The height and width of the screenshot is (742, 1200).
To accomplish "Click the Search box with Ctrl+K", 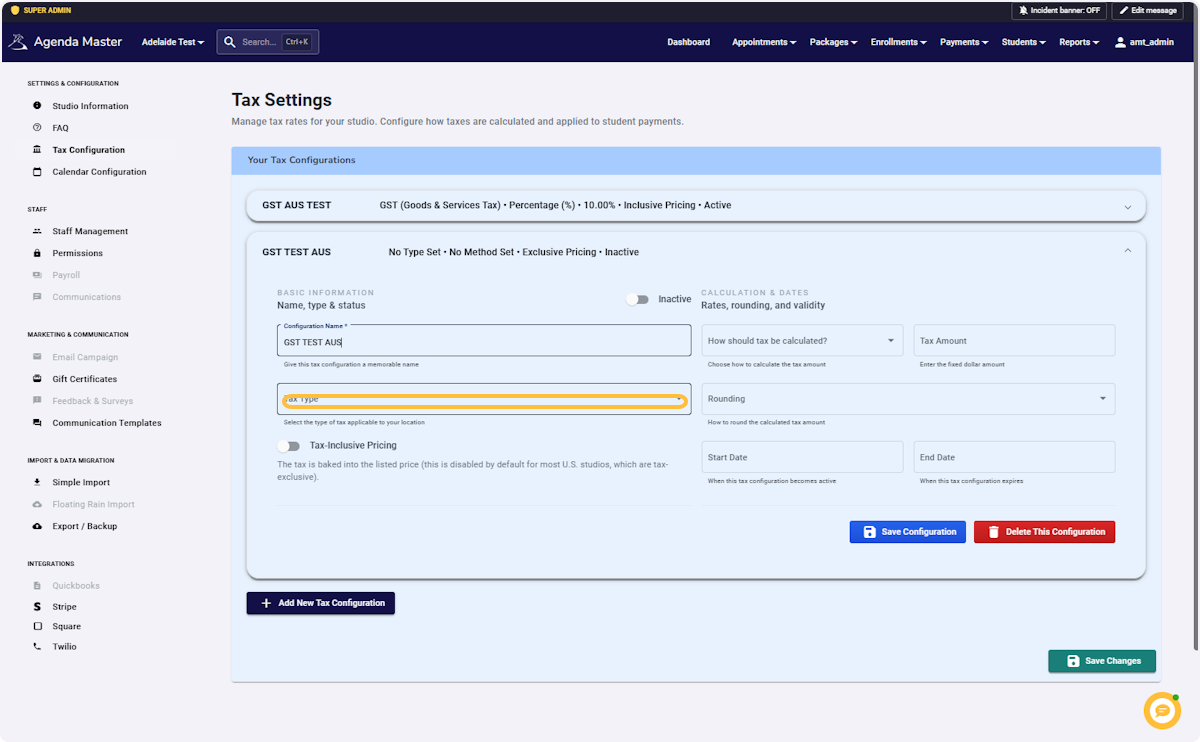I will [268, 42].
